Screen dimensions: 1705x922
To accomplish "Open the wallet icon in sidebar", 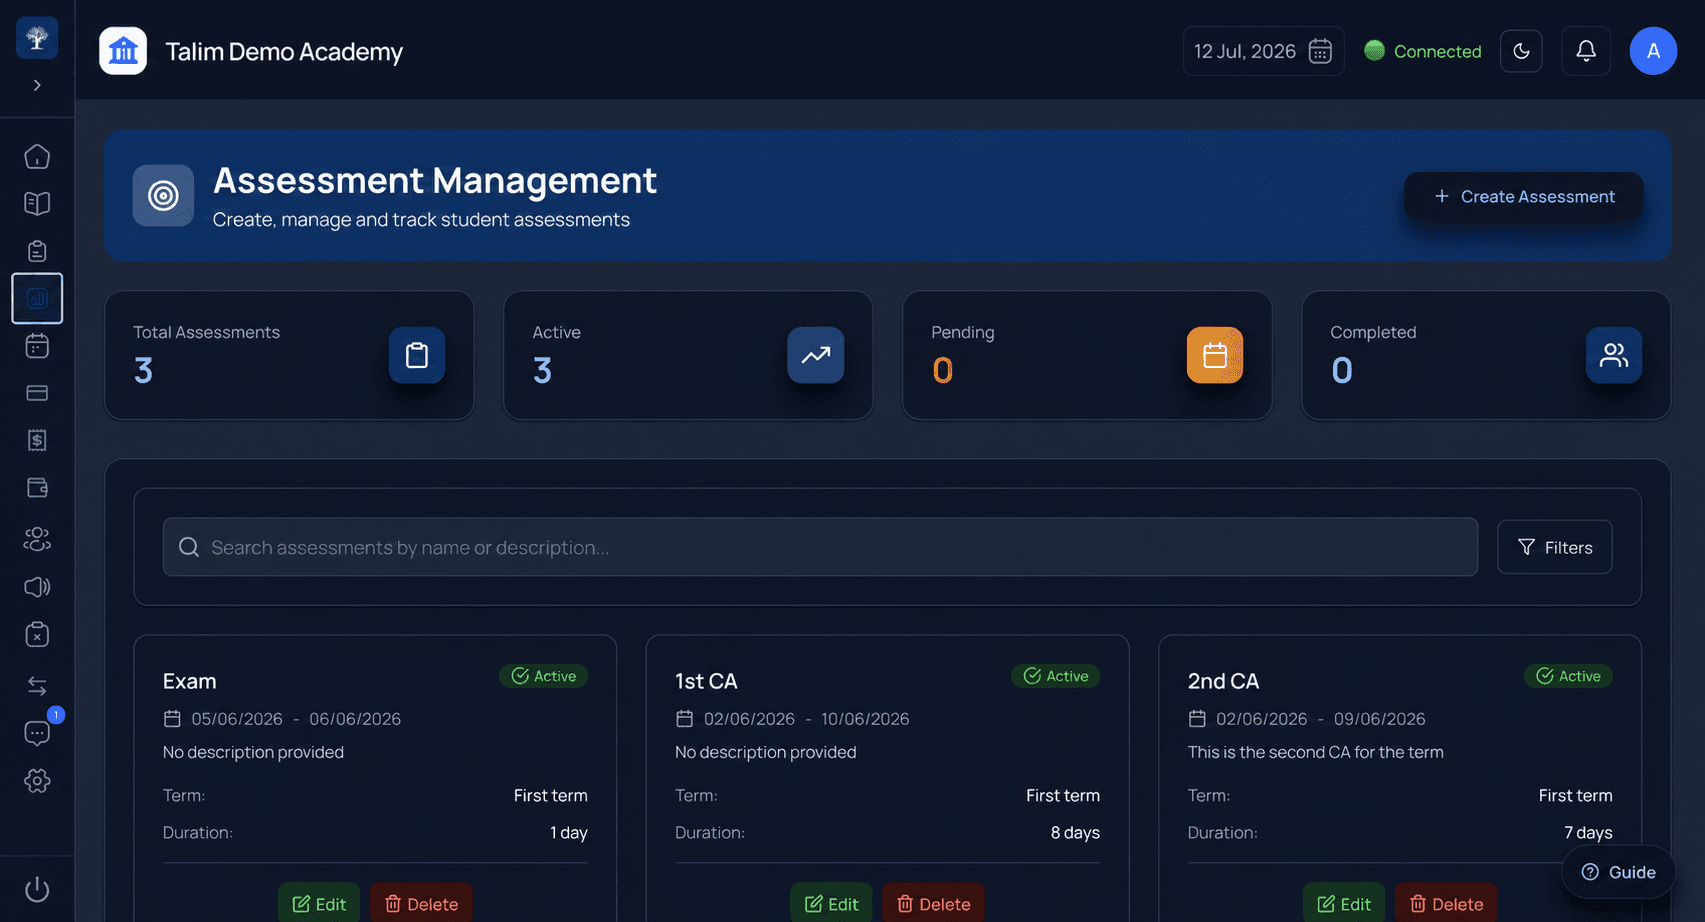I will (37, 488).
